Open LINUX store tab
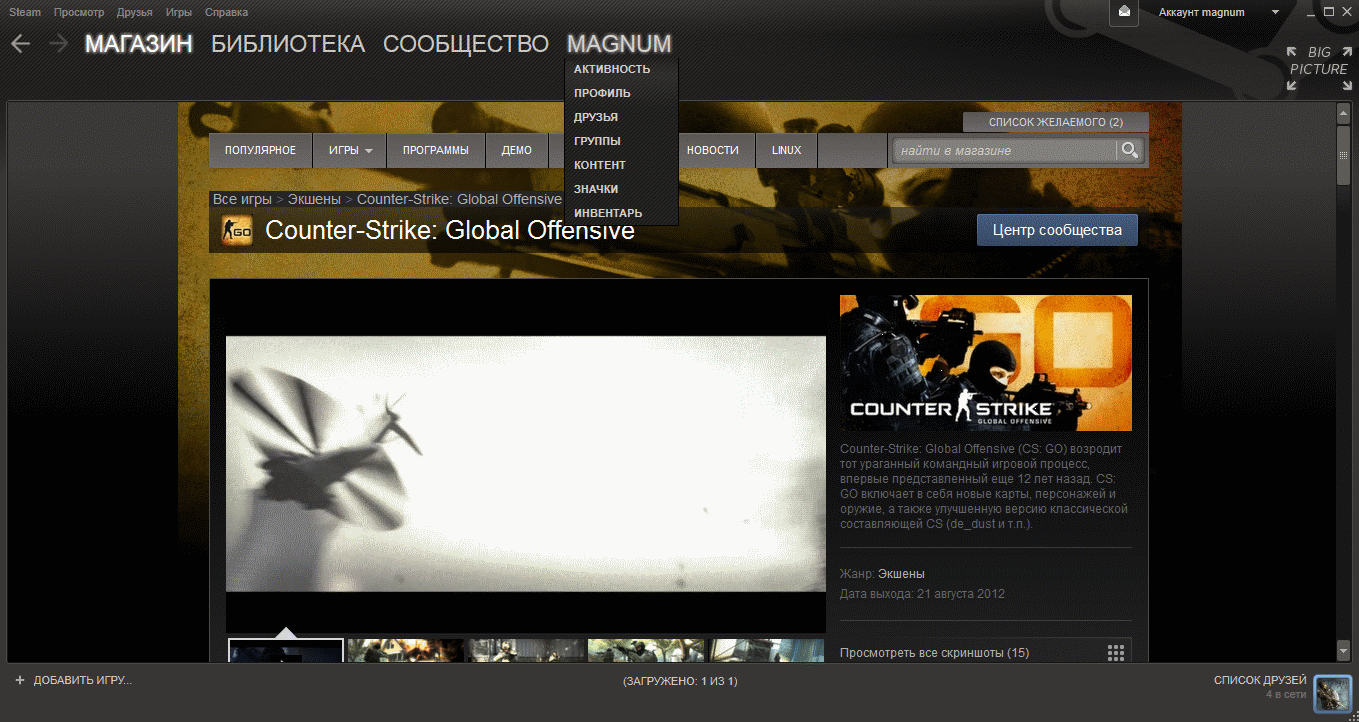Screen dimensions: 1359x722 [x=786, y=151]
